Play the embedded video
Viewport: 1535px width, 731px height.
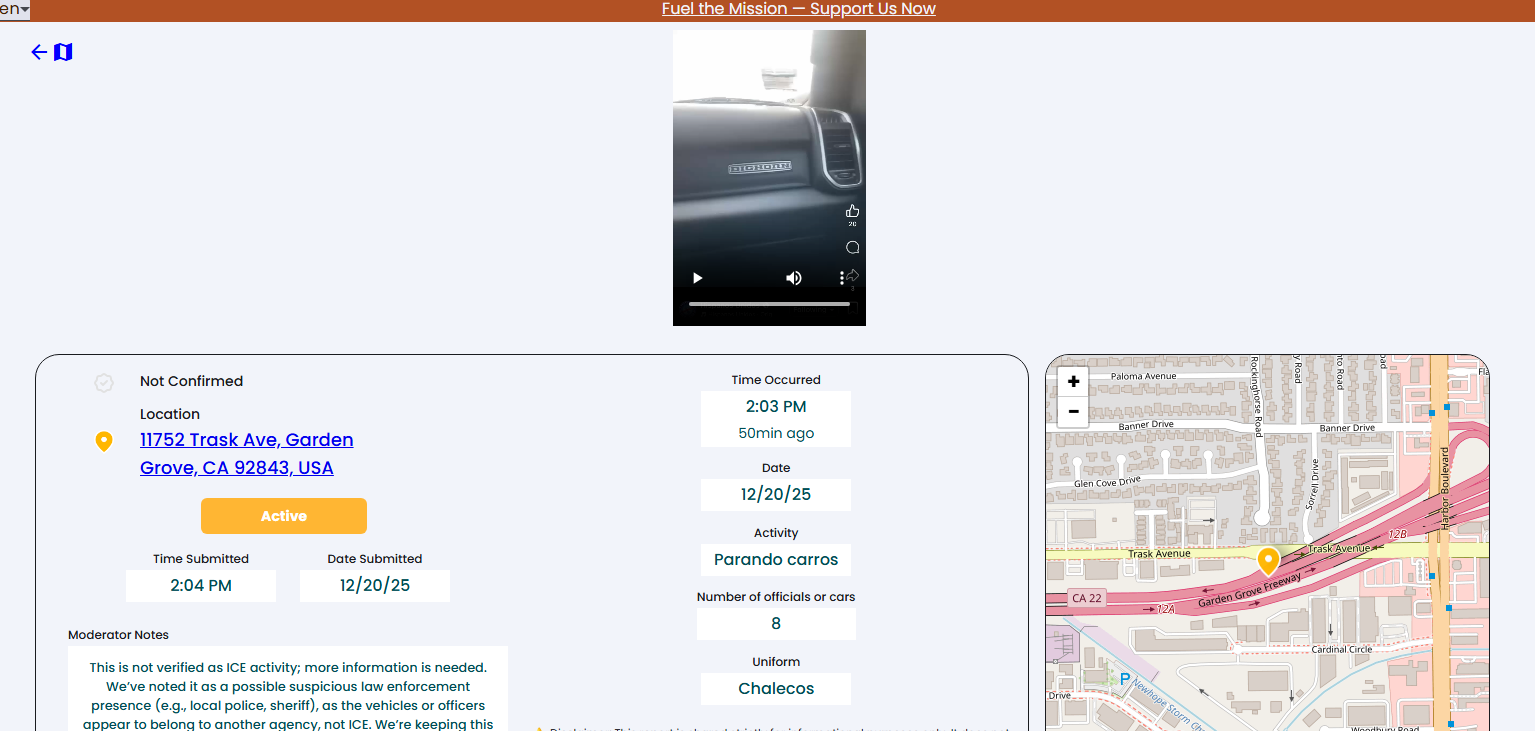coord(698,278)
